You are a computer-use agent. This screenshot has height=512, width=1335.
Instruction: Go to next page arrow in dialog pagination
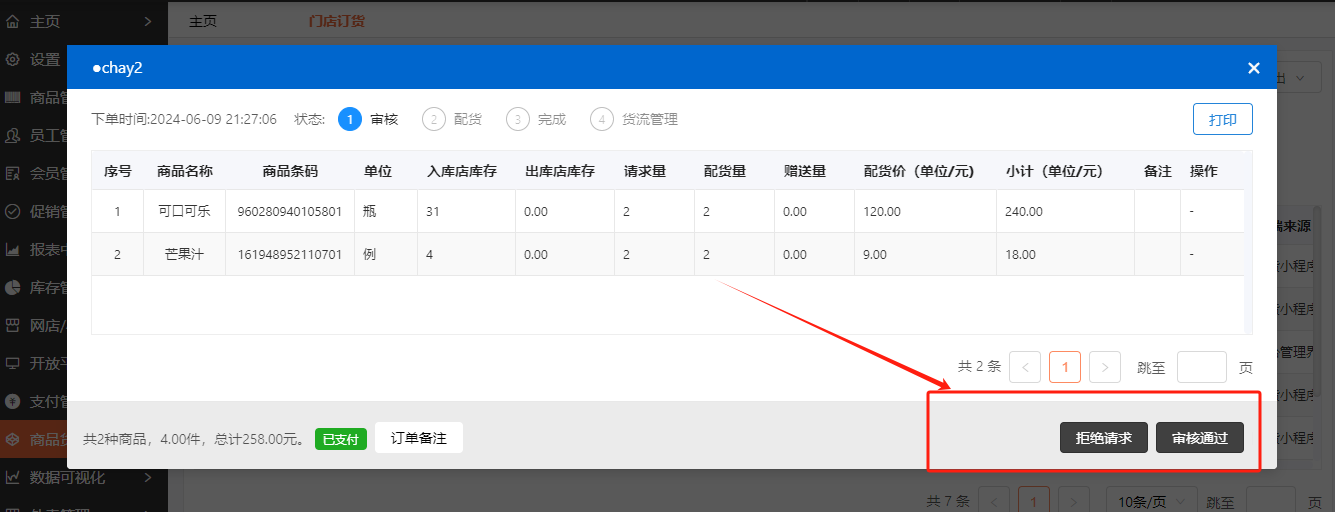[1104, 367]
